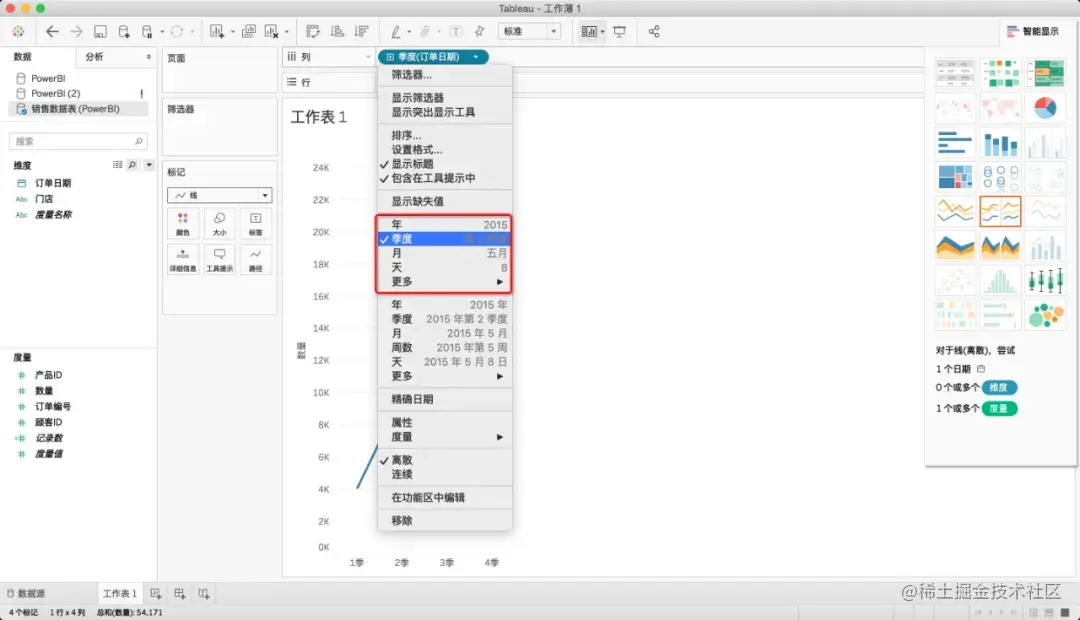Click the highlight pen icon
Viewport: 1080px width, 620px height.
396,31
